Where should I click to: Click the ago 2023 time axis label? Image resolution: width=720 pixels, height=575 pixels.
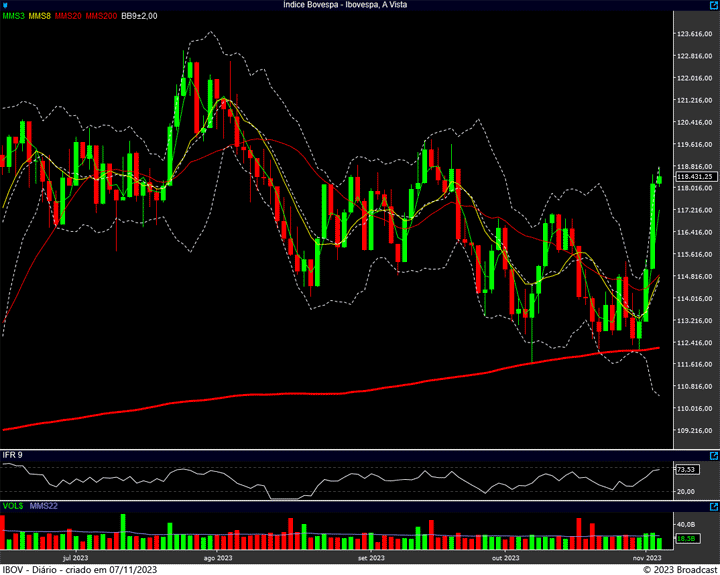pyautogui.click(x=217, y=558)
